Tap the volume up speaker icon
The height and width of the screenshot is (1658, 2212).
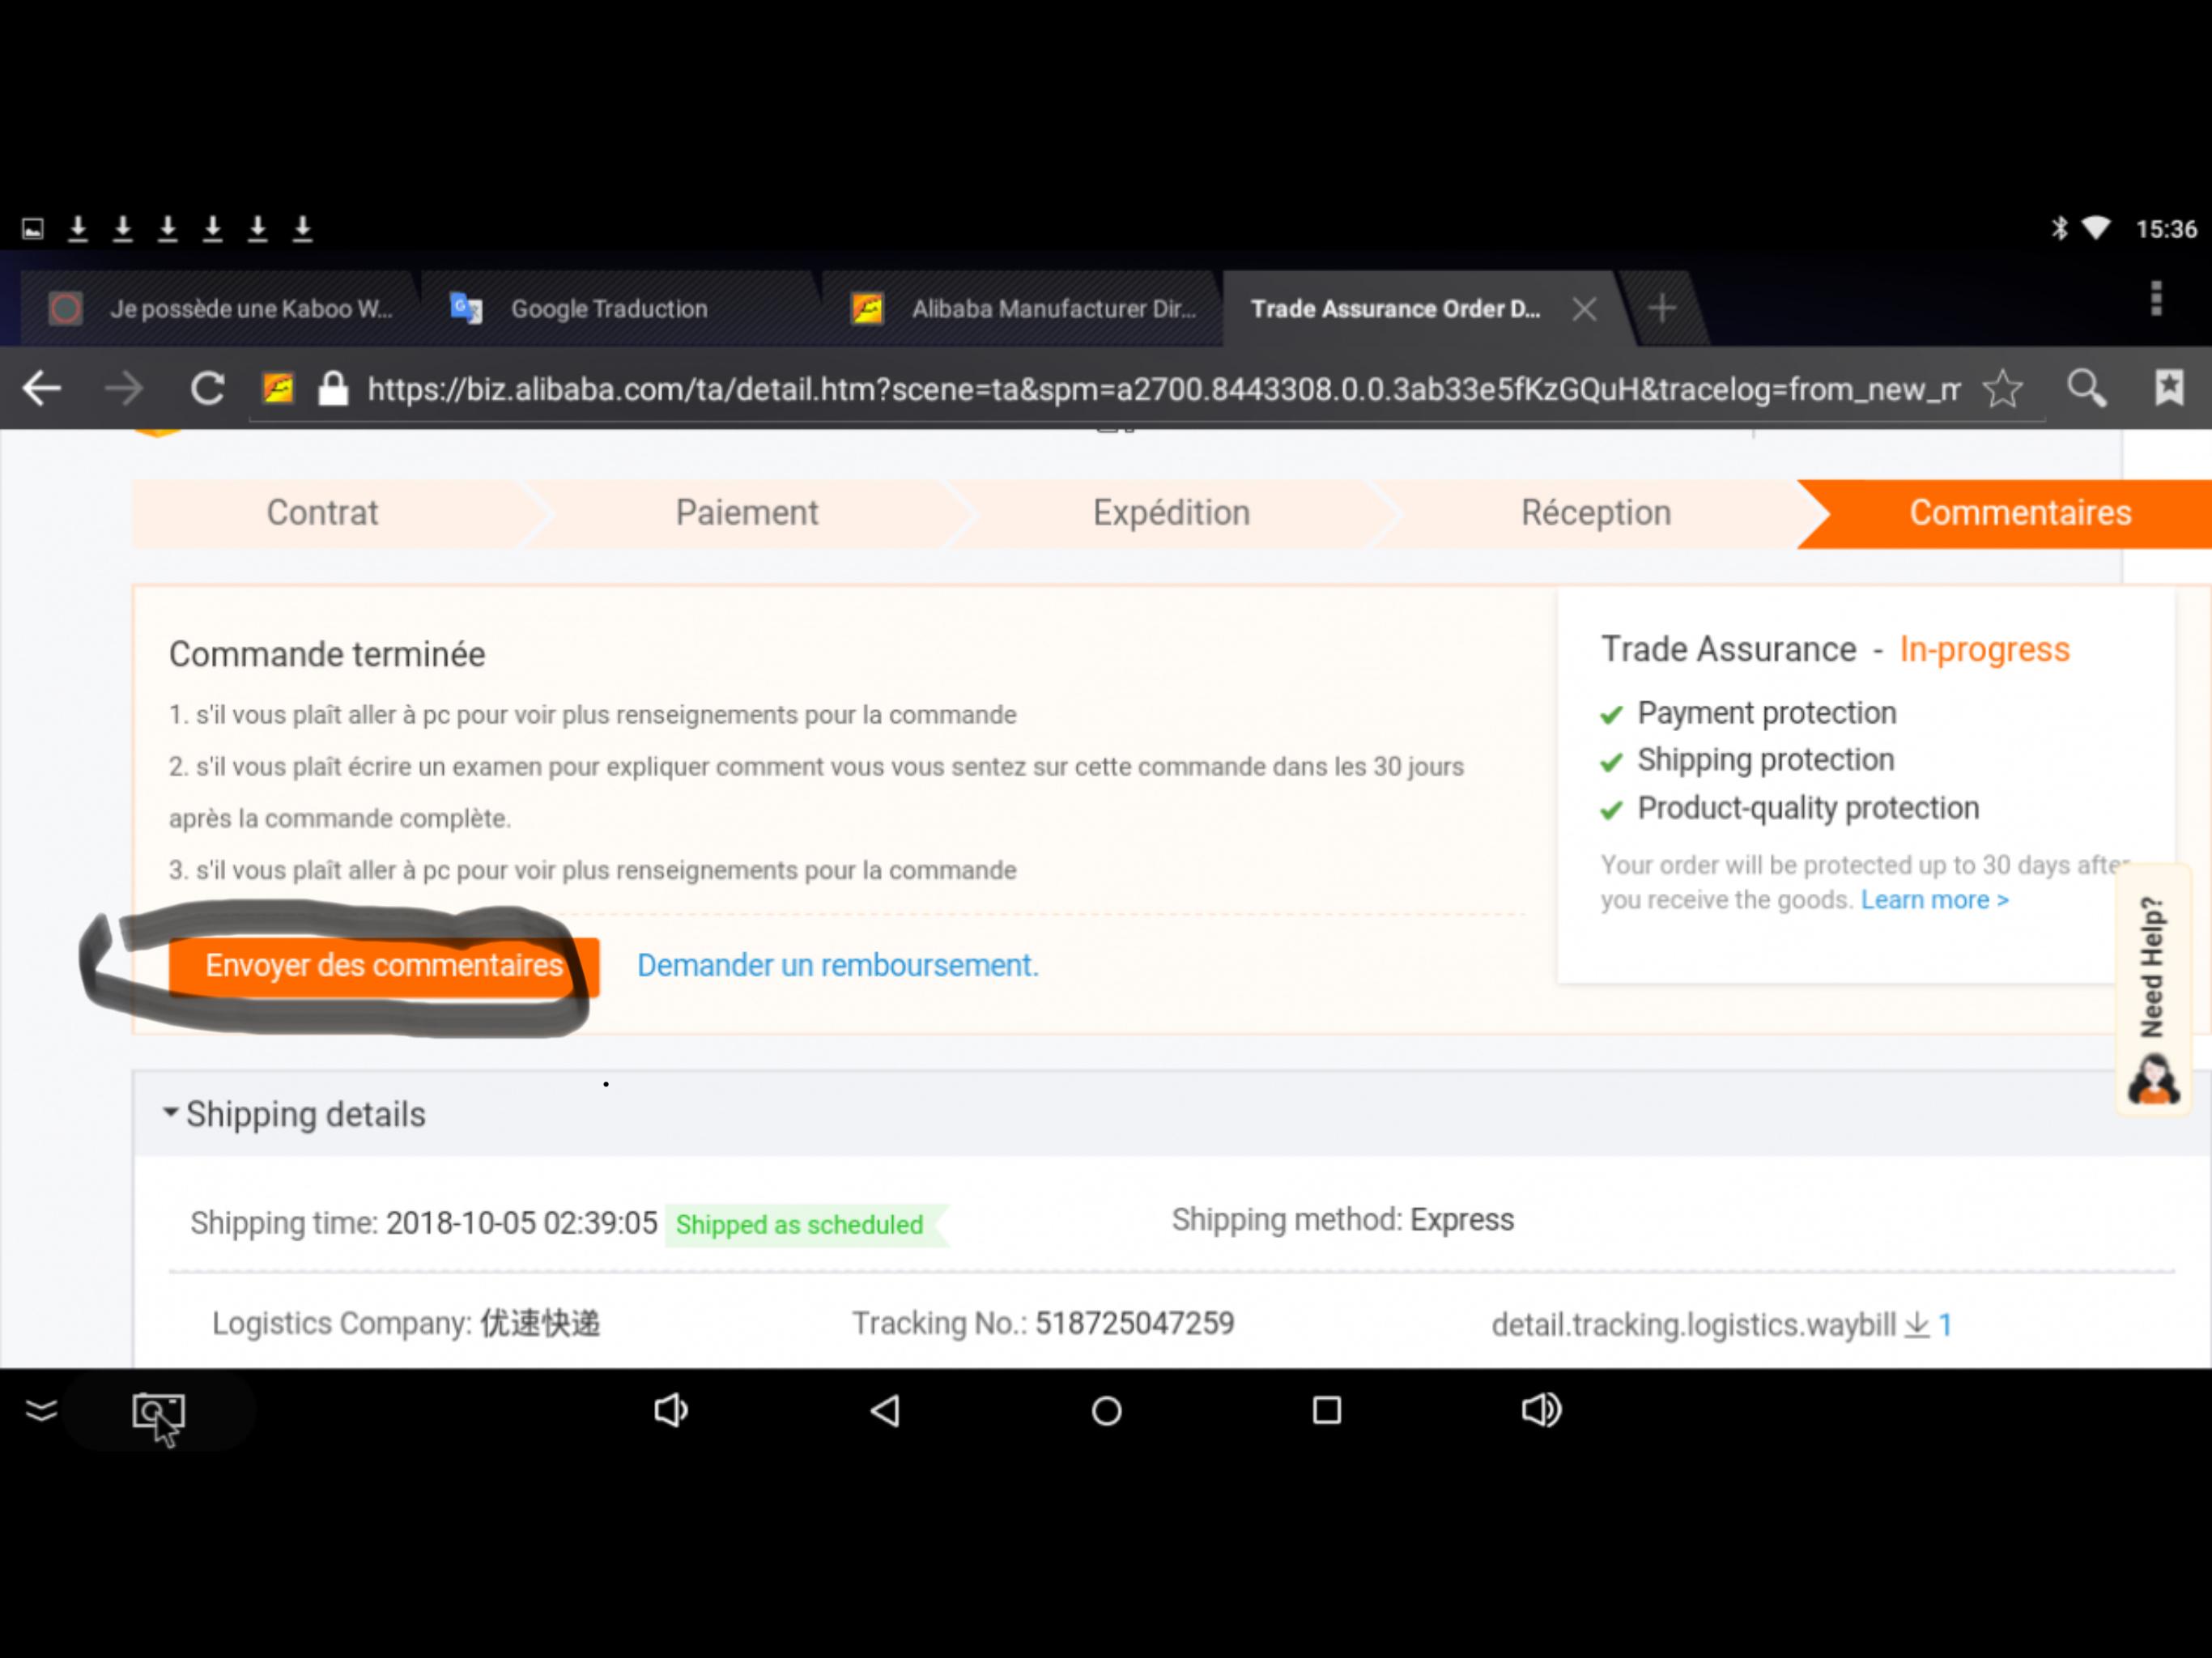point(1541,1411)
